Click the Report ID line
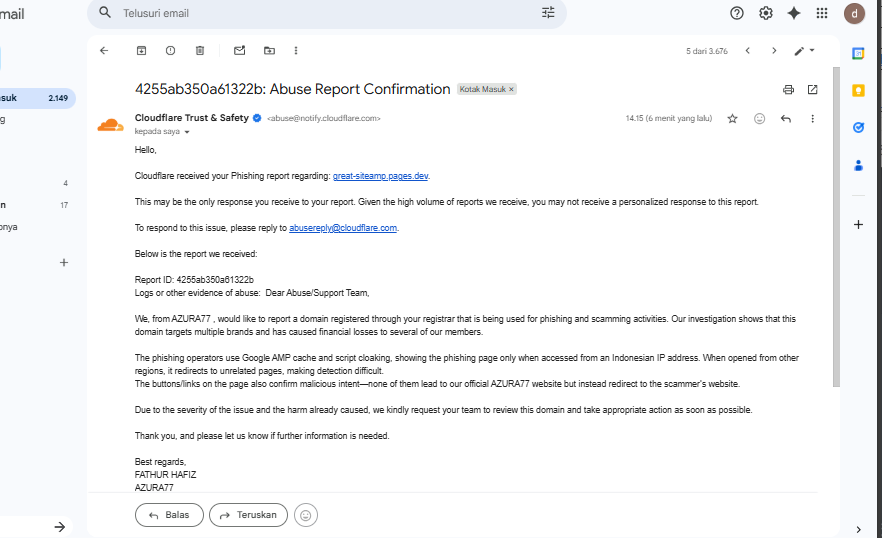The width and height of the screenshot is (882, 538). 194,280
